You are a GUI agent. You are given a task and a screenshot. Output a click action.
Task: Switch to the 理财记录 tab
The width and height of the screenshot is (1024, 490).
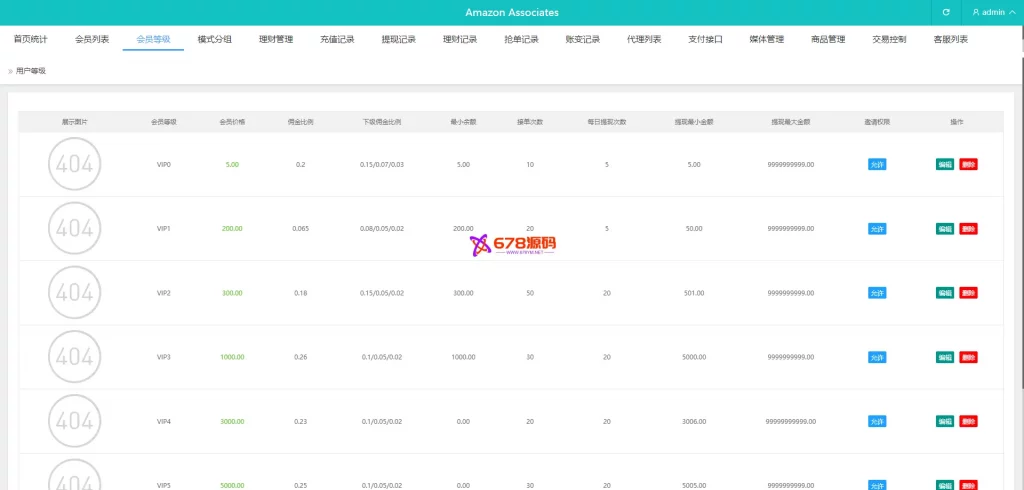460,39
